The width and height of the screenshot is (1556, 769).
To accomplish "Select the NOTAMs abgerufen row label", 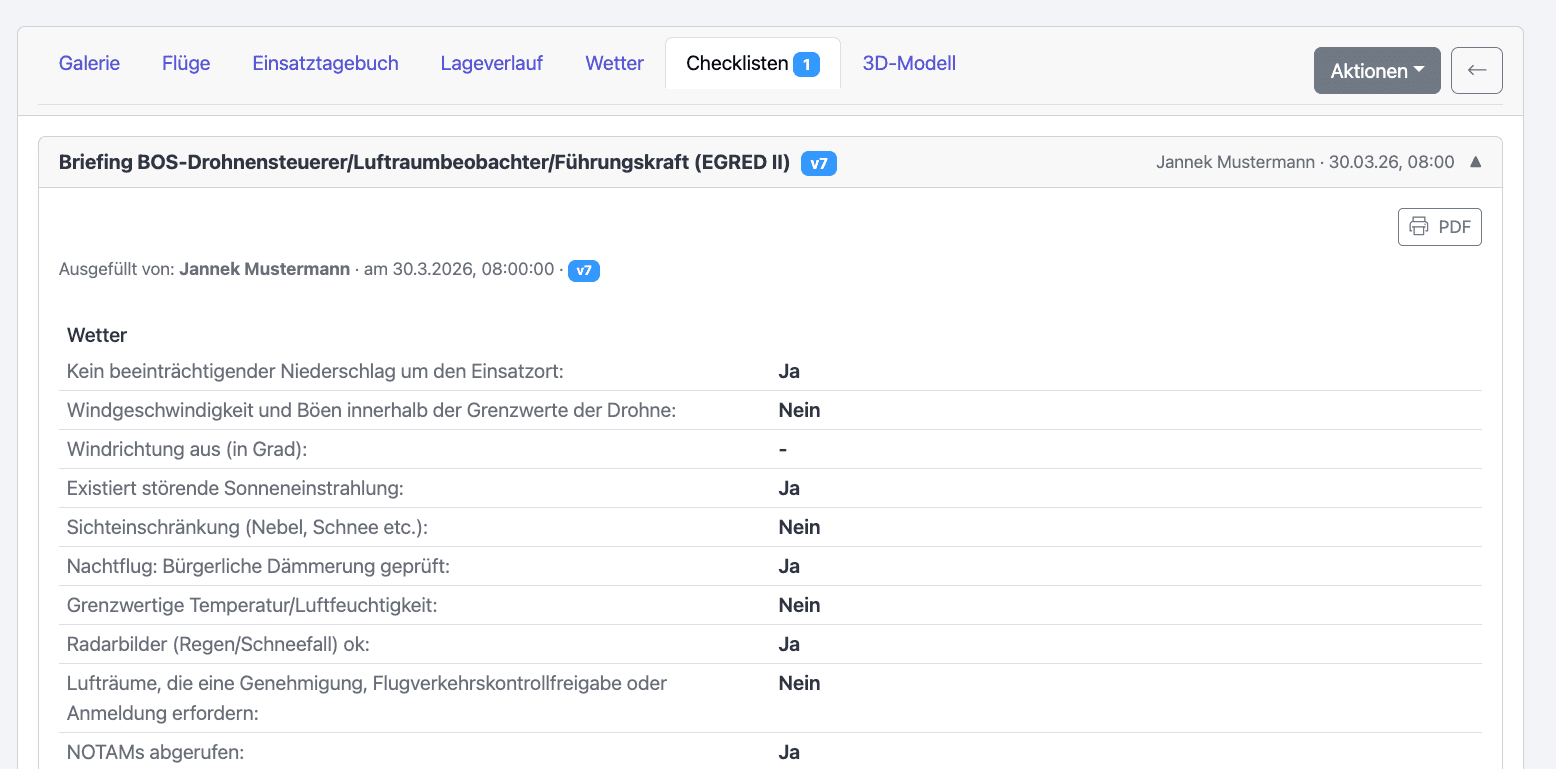I will 155,752.
